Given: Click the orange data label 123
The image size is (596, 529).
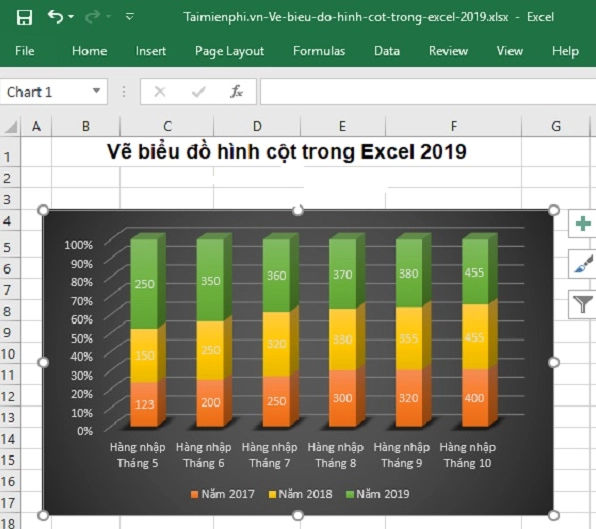Looking at the screenshot, I should click(x=144, y=404).
